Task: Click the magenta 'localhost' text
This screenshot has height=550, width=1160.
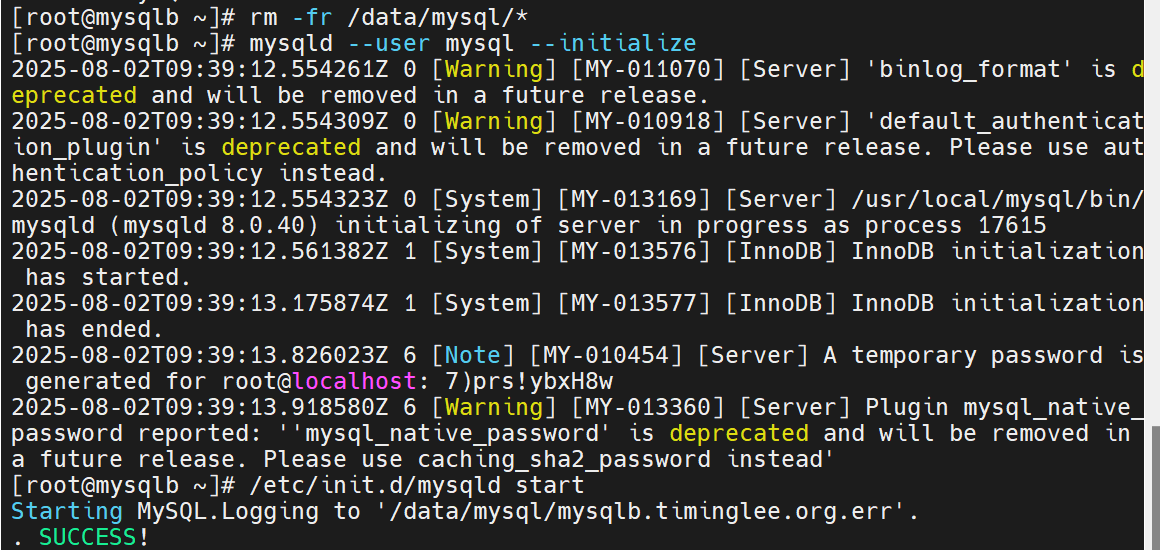Action: [354, 382]
